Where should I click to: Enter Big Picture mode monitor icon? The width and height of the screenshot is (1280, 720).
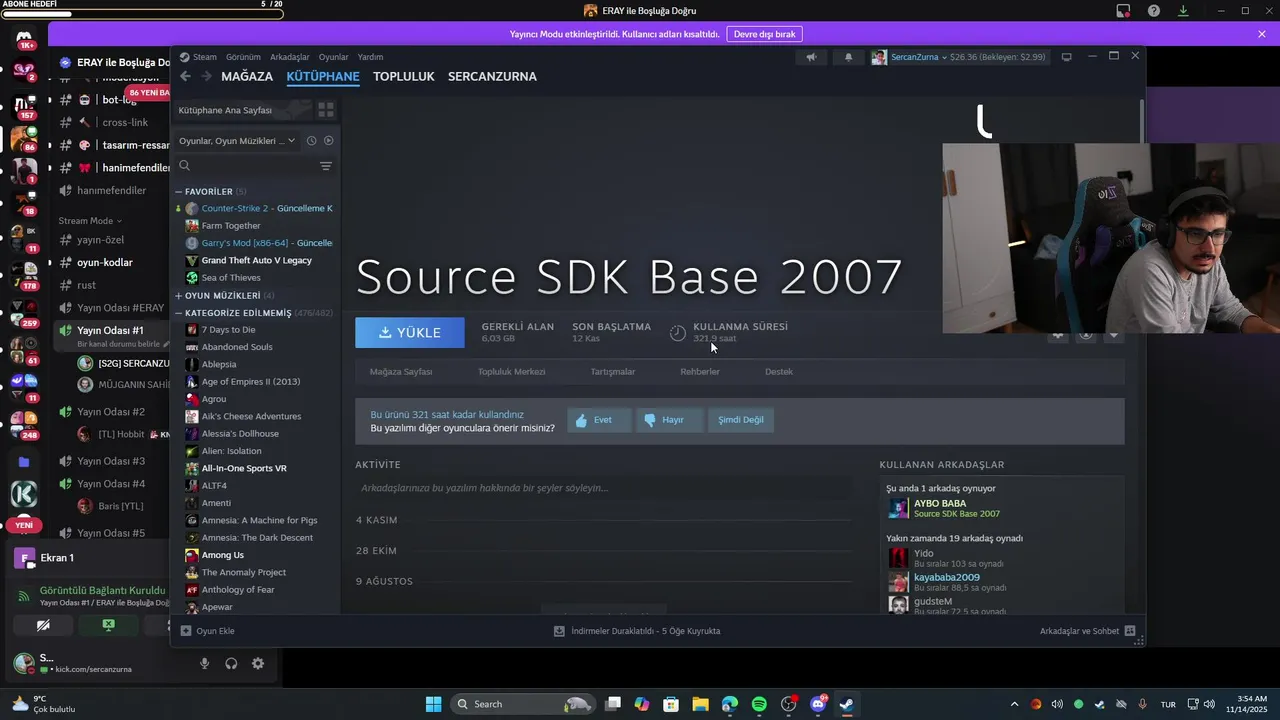click(x=1066, y=57)
